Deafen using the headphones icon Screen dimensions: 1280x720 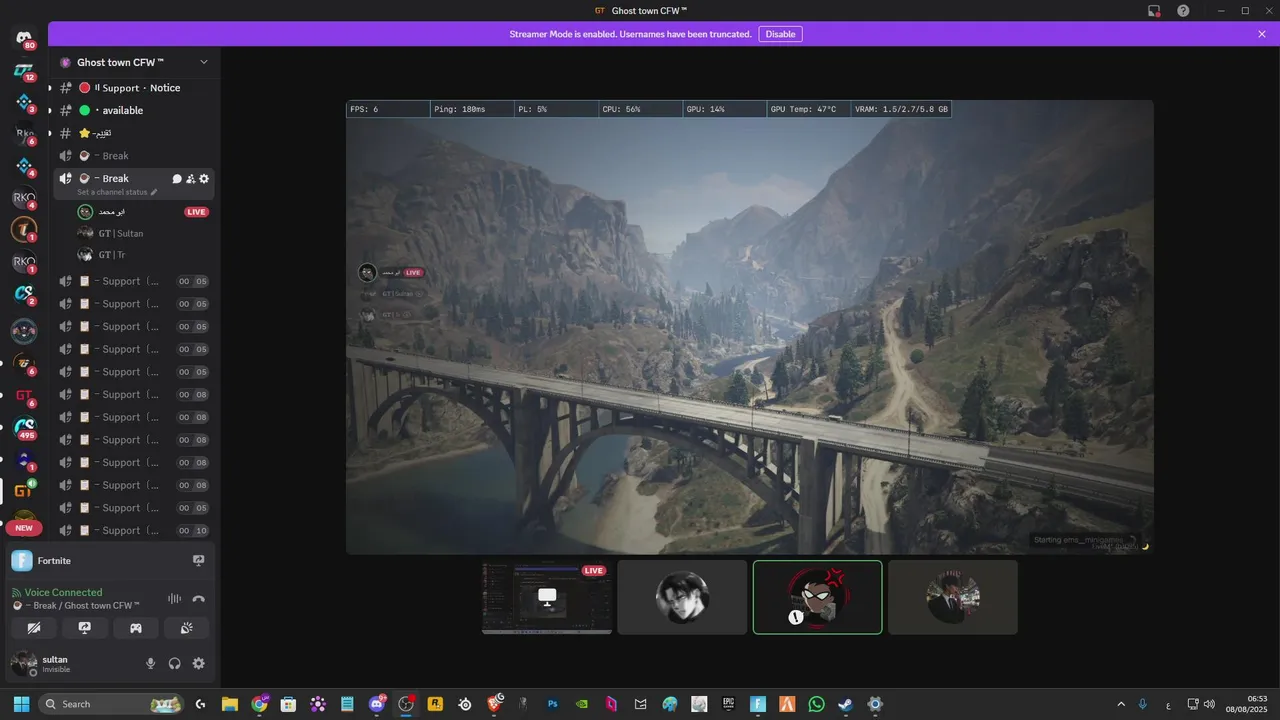(175, 663)
